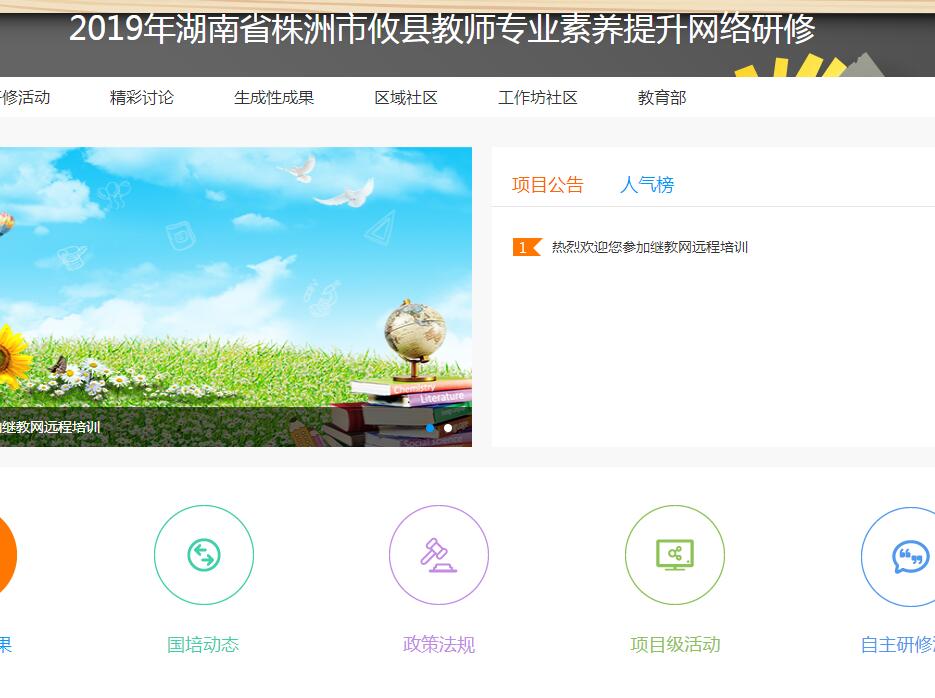Switch to the 项目公告 tab
Viewport: 935px width, 698px height.
[548, 185]
